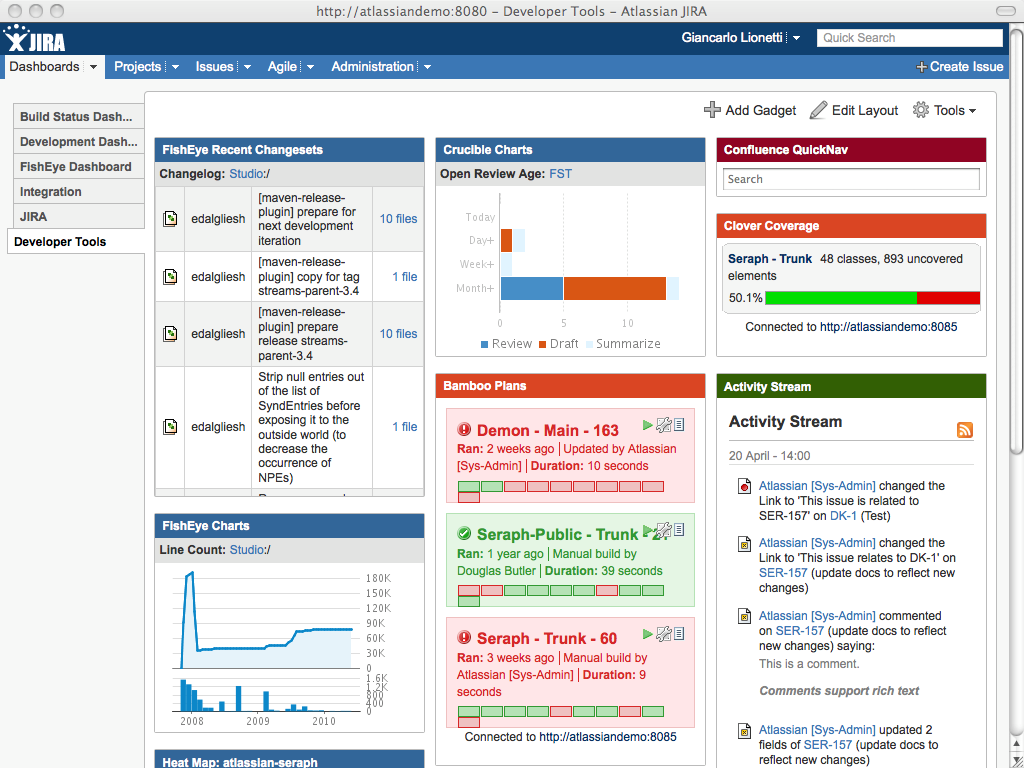The image size is (1024, 768).
Task: Open the FST link in Crucible Charts
Action: [560, 174]
